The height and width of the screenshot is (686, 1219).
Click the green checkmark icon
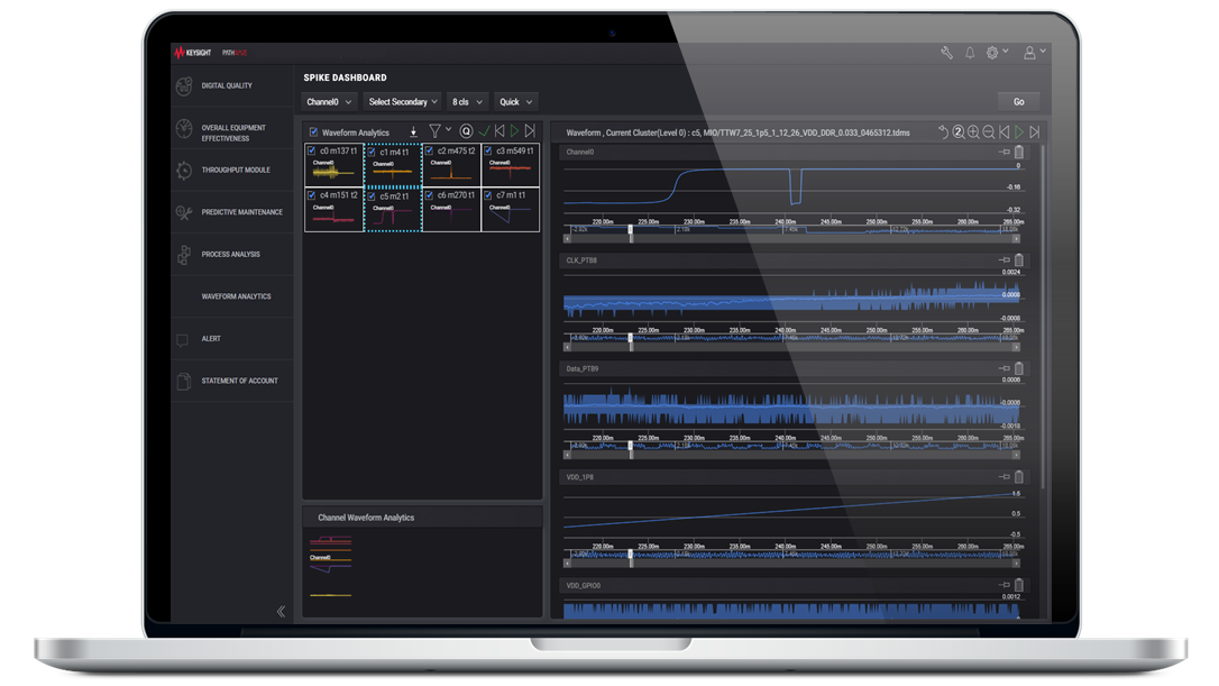click(484, 131)
